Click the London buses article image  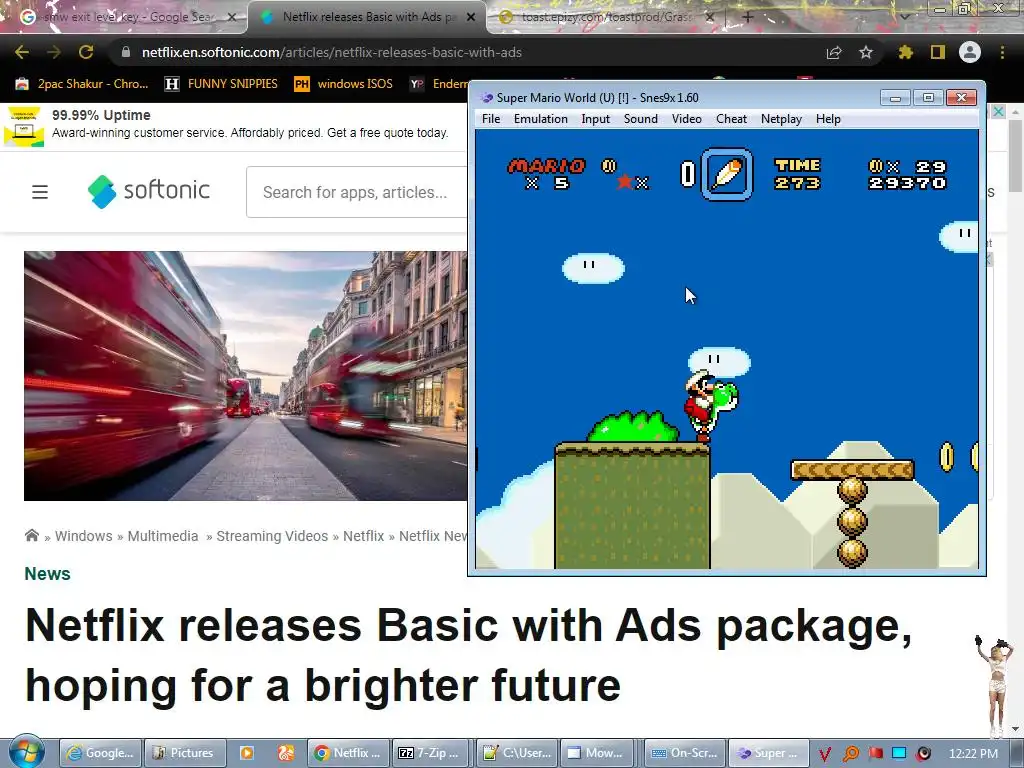[246, 376]
